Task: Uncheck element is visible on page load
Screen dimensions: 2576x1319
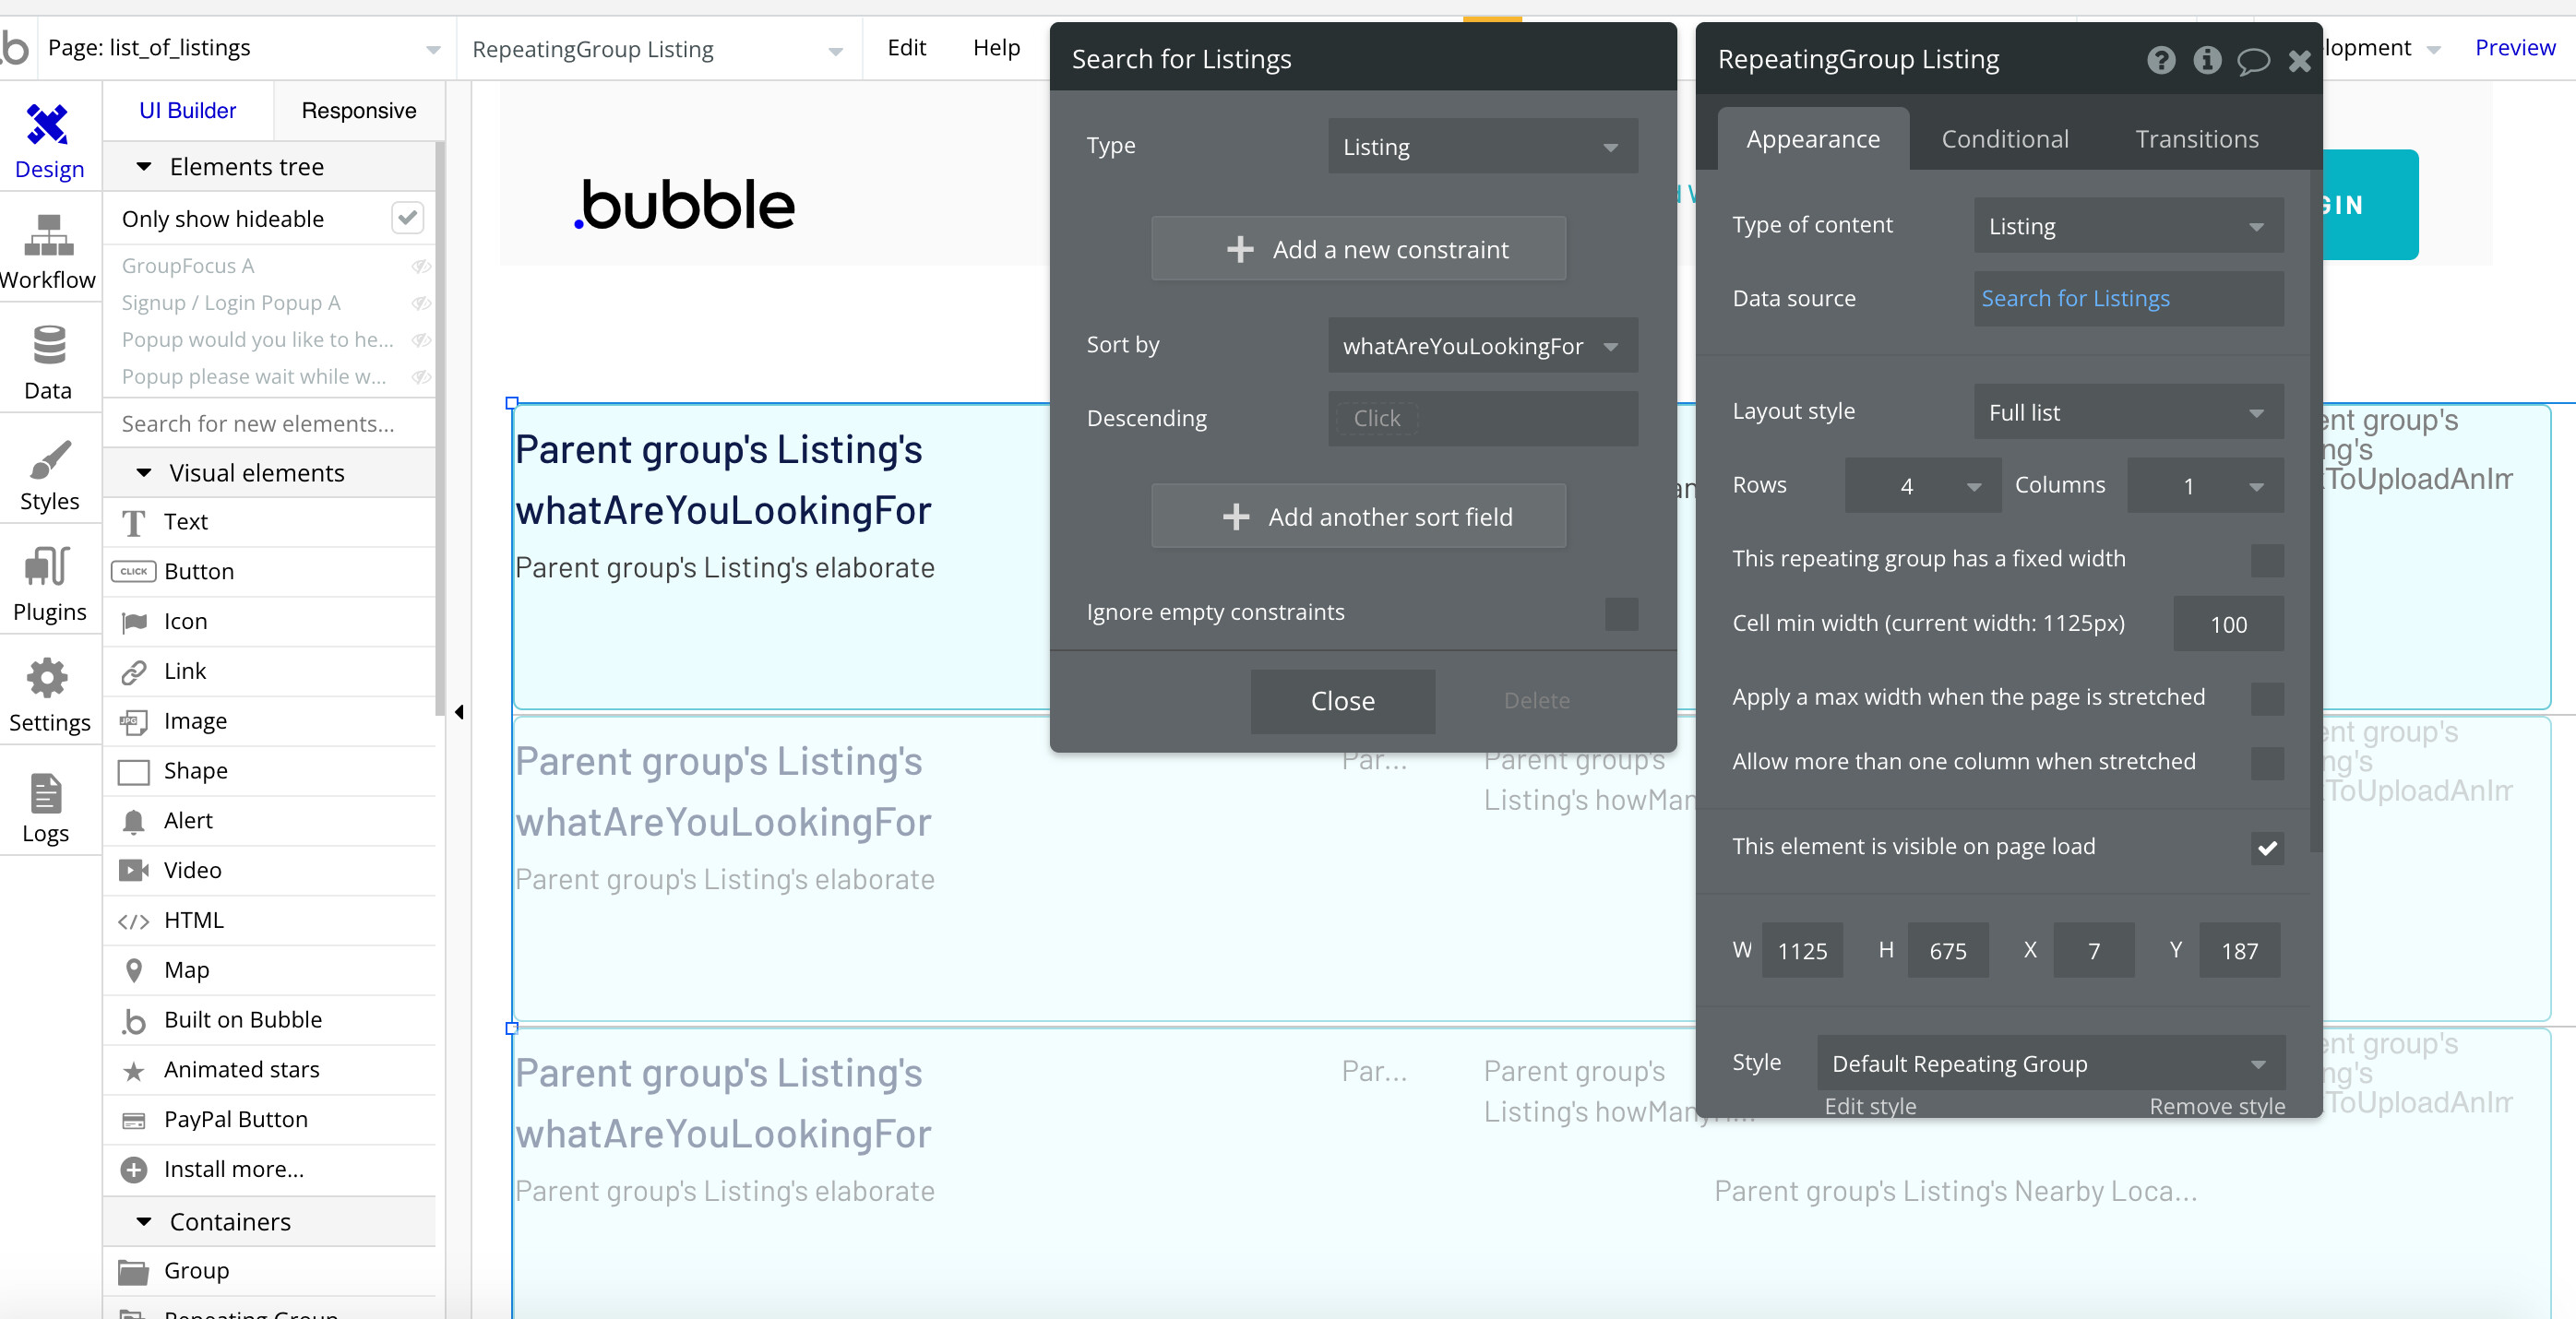Action: point(2267,848)
